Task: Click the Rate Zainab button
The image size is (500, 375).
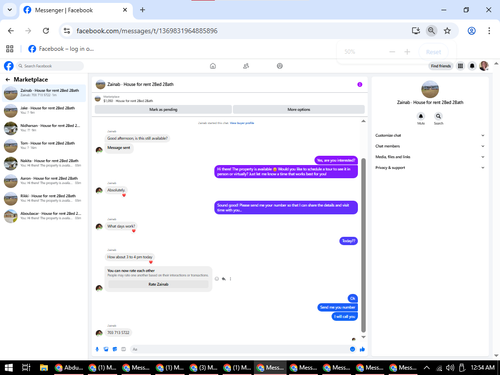Action: pyautogui.click(x=158, y=284)
